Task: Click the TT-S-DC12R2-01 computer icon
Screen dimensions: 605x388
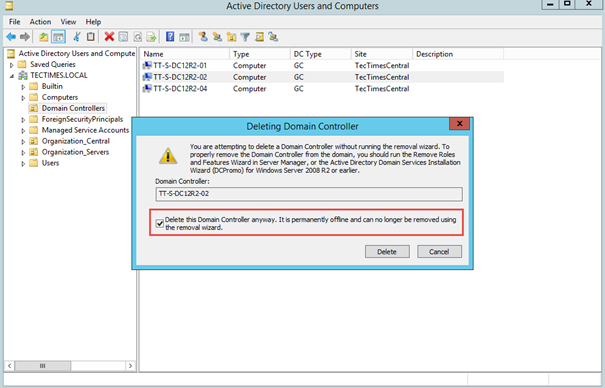Action: 147,66
